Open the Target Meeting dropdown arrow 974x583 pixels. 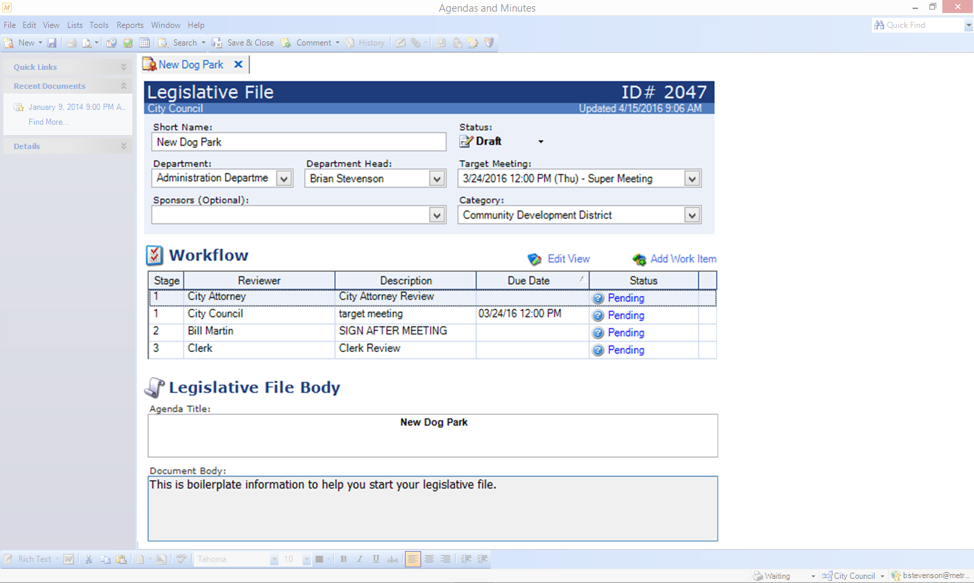pos(692,179)
